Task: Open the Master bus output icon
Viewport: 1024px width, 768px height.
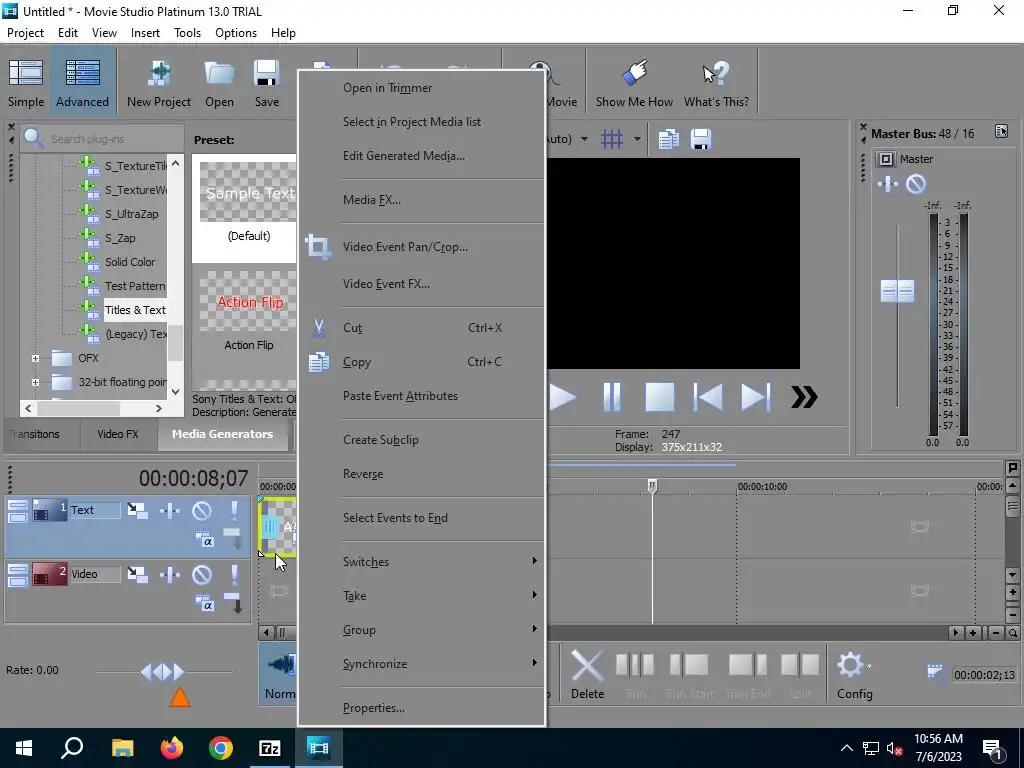Action: pyautogui.click(x=886, y=159)
